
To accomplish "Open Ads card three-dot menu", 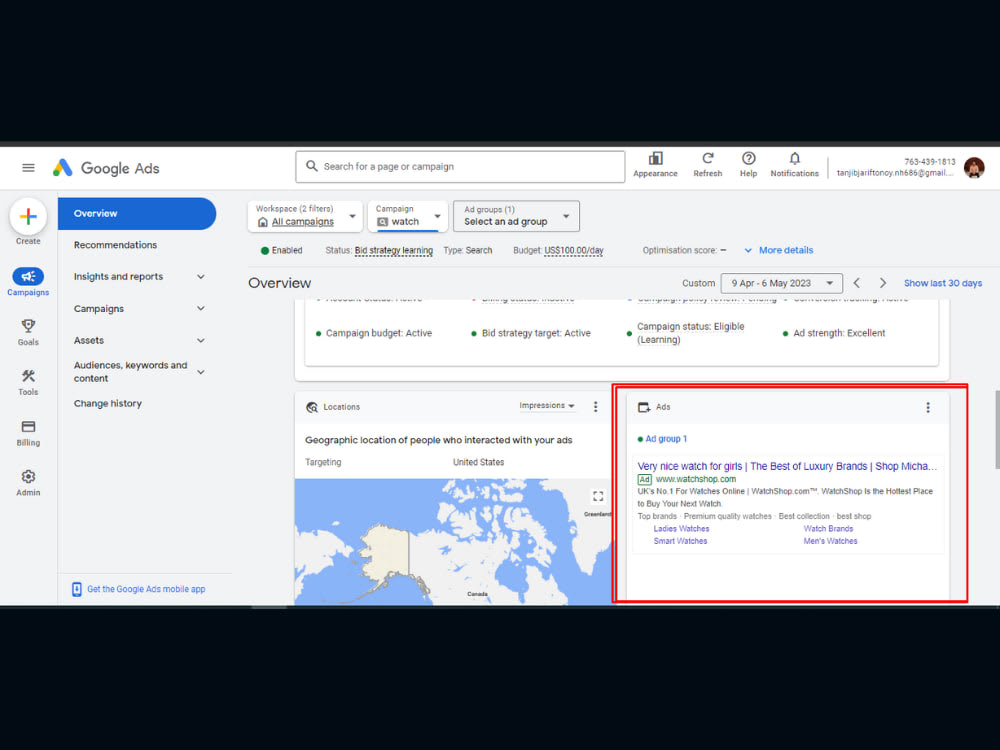I will 928,407.
